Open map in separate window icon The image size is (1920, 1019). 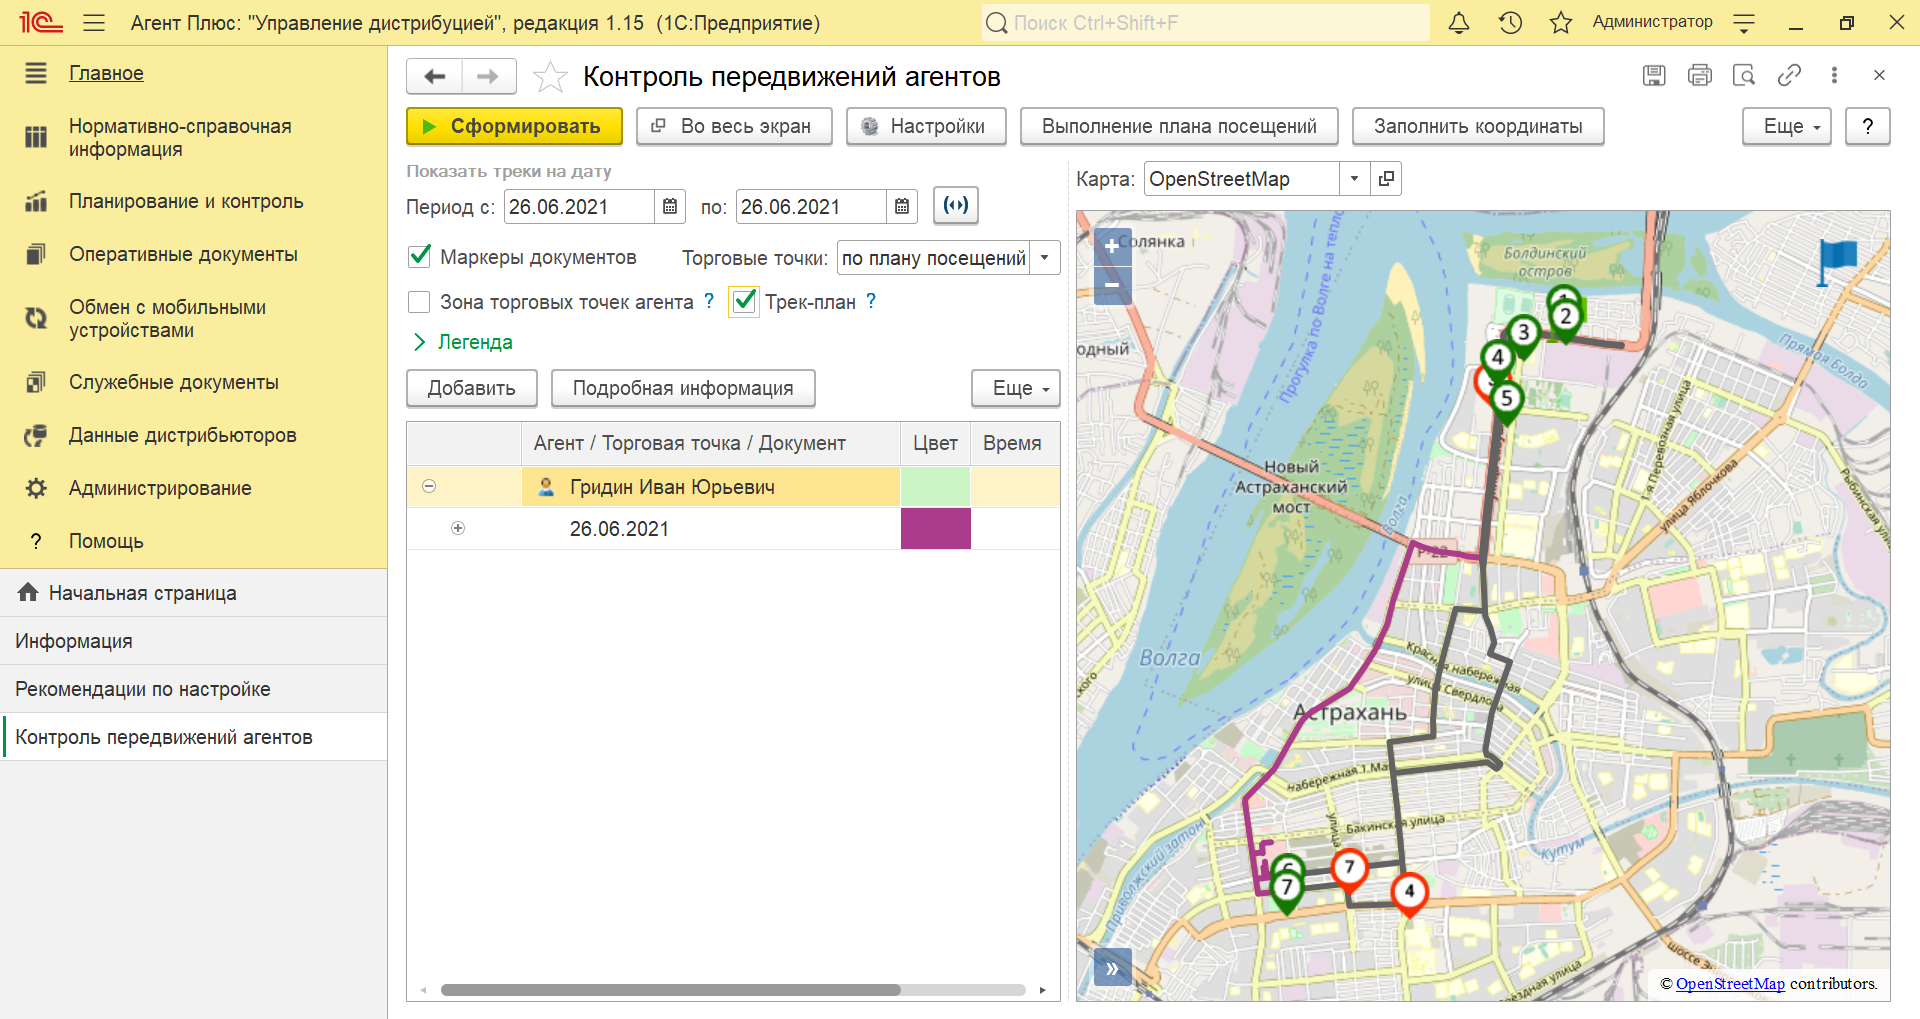1386,178
